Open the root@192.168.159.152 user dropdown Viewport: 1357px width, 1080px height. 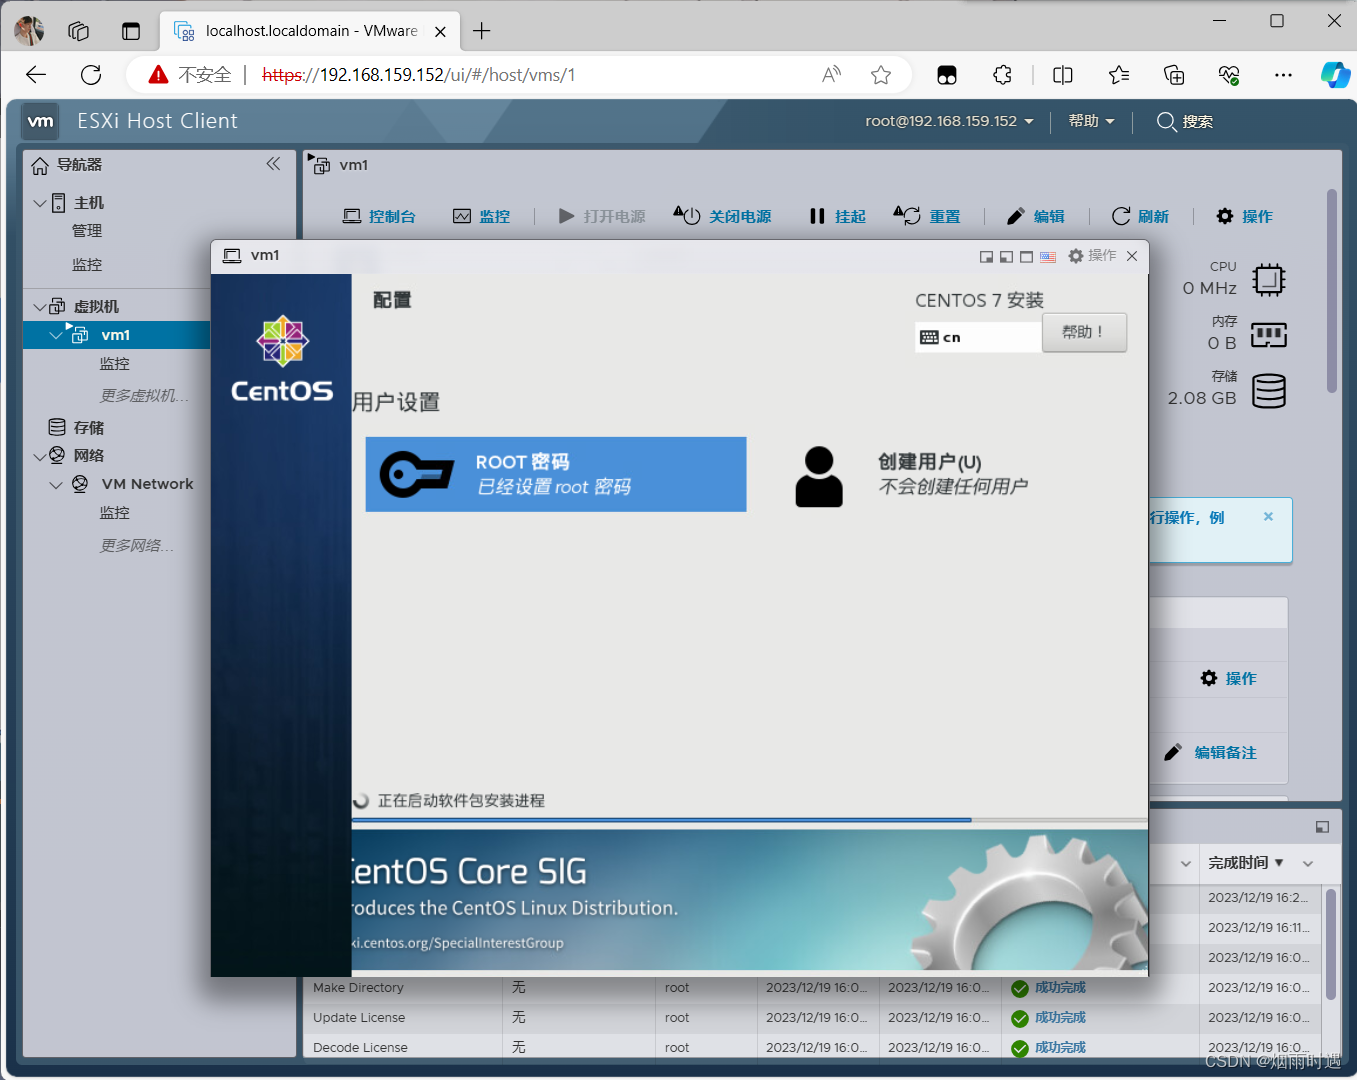[949, 121]
